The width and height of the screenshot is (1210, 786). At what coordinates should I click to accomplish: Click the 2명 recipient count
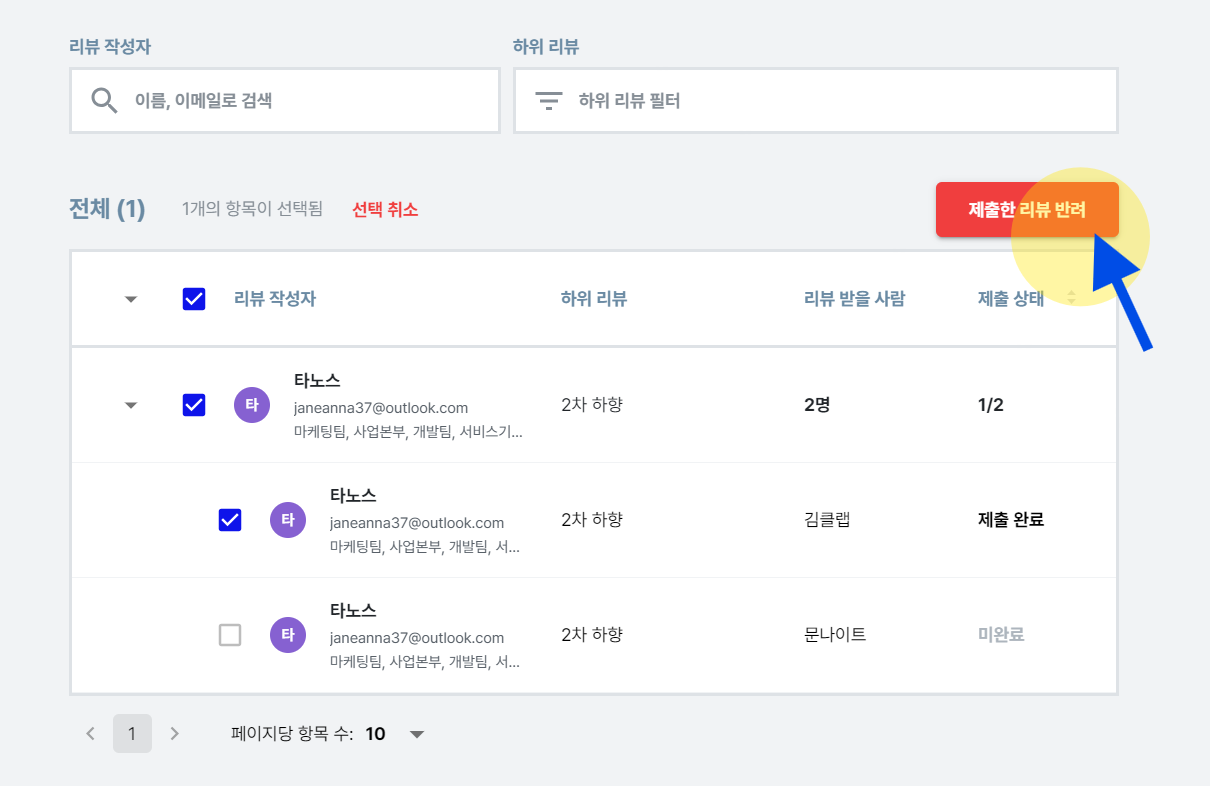pos(817,405)
